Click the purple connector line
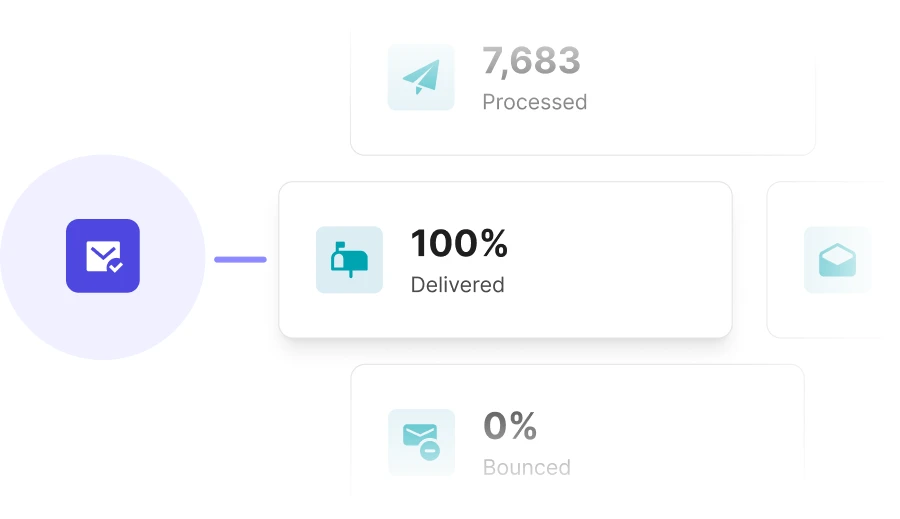 (240, 260)
